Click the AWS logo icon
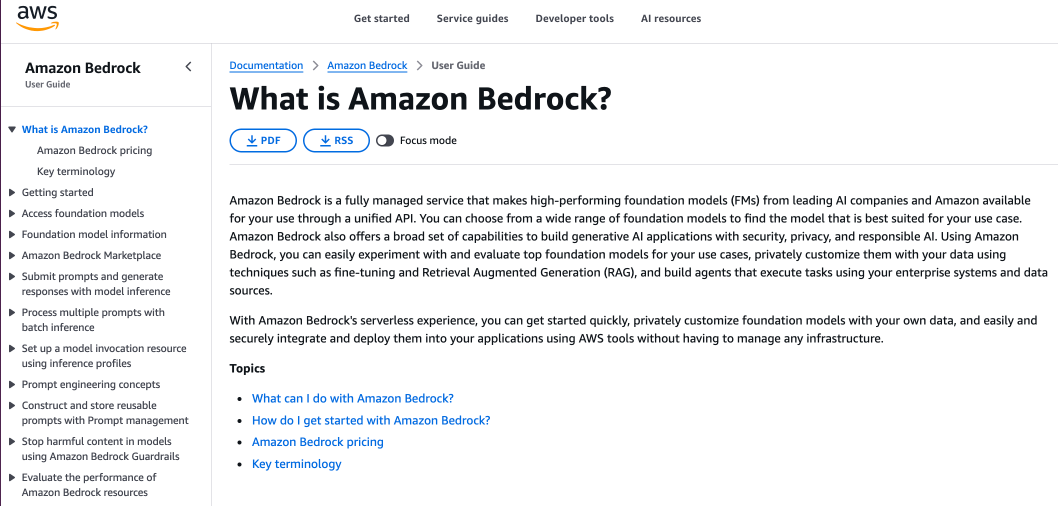 pyautogui.click(x=37, y=18)
